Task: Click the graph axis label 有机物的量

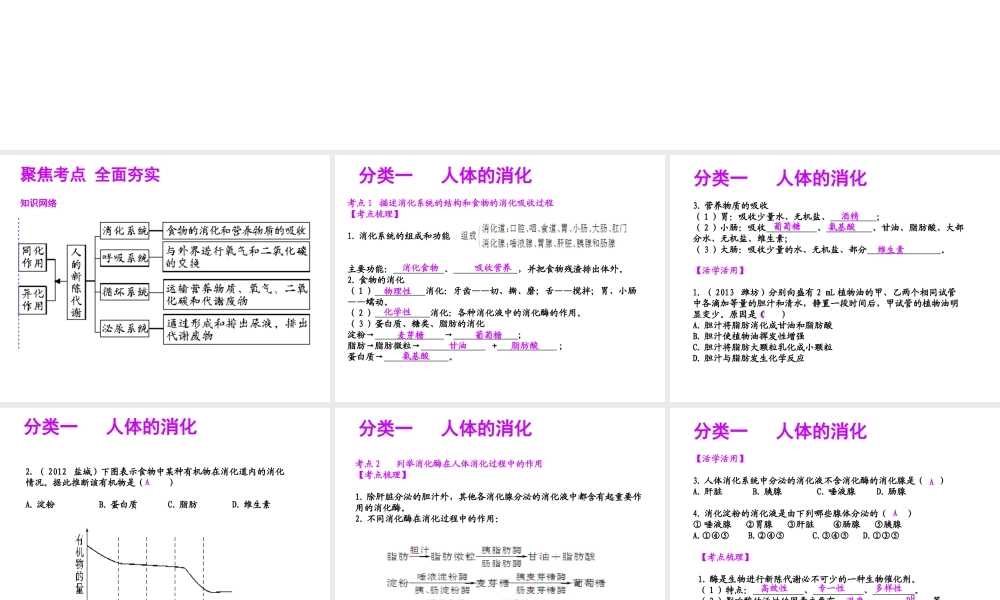Action: tap(79, 565)
